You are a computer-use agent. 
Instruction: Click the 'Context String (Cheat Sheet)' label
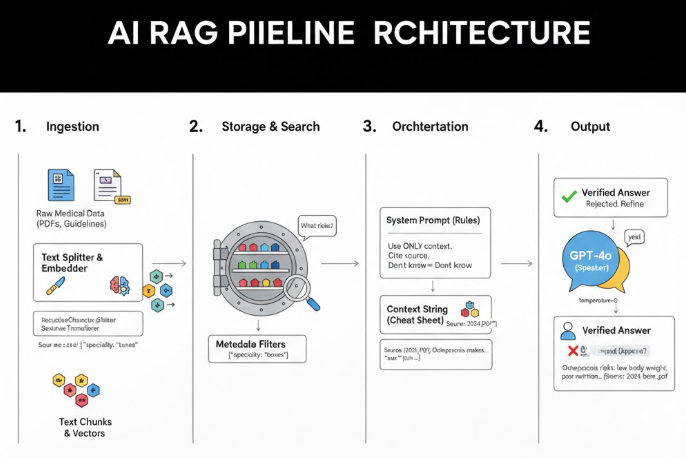417,315
